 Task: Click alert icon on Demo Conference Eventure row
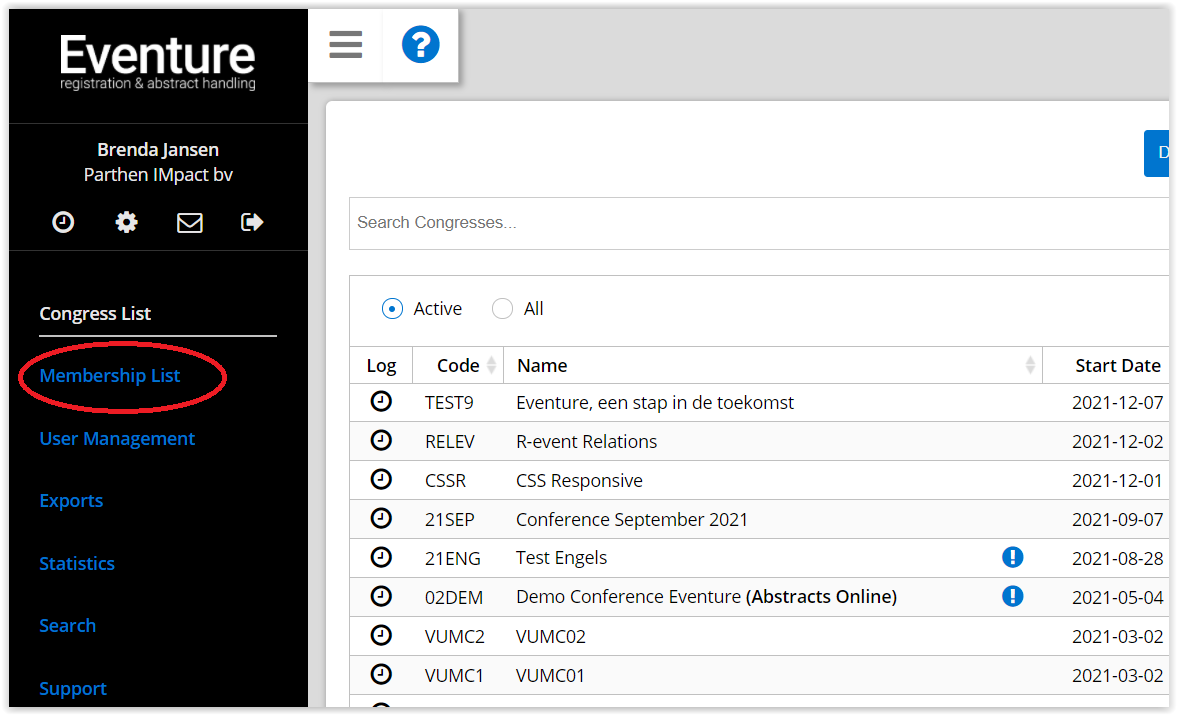[x=1012, y=597]
